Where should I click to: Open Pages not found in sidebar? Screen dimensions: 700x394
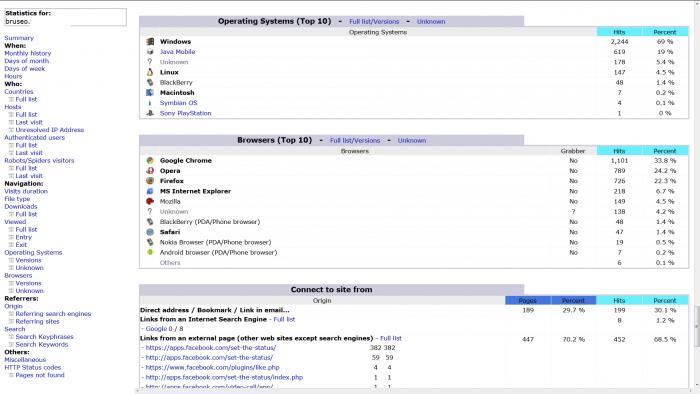point(40,375)
